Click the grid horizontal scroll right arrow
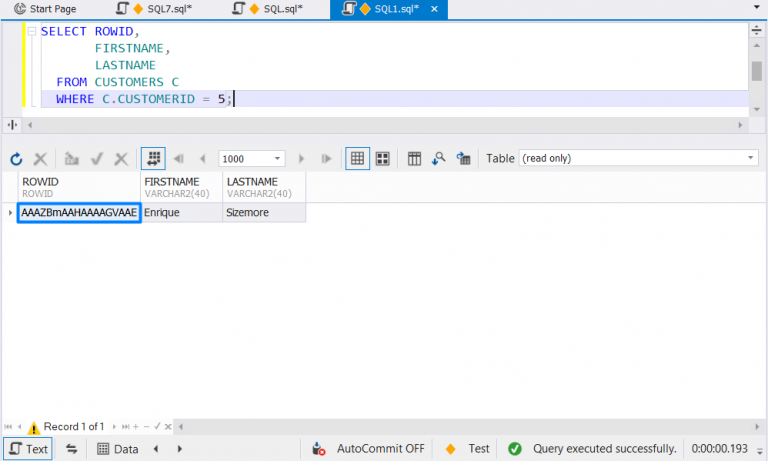This screenshot has height=461, width=768. [757, 427]
